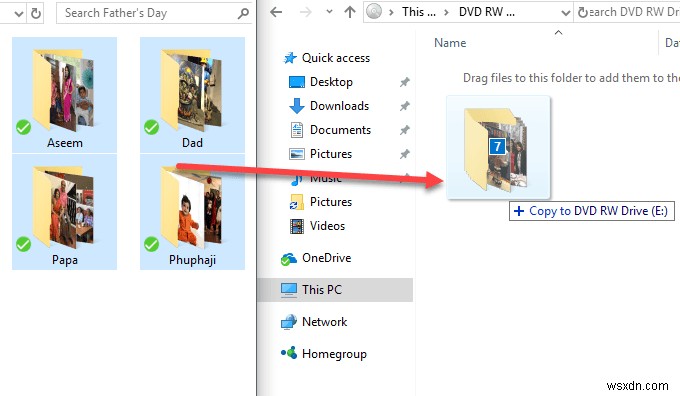Click the This PC computer icon
The width and height of the screenshot is (680, 396).
tap(288, 290)
